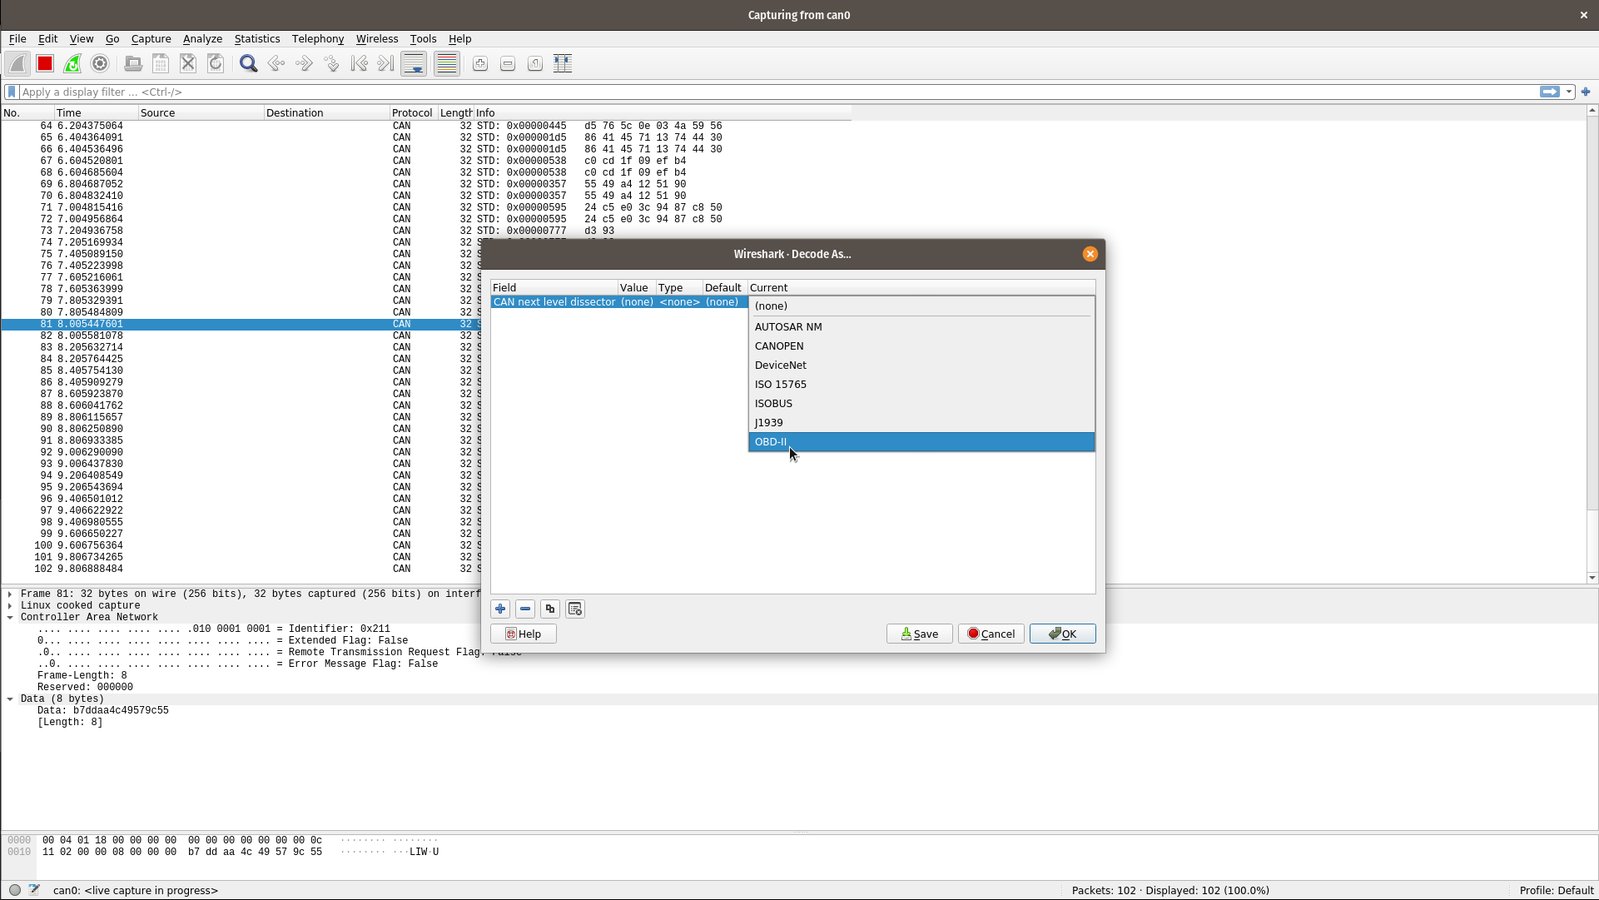The width and height of the screenshot is (1599, 900).
Task: Jump to the last packet
Action: pos(386,64)
